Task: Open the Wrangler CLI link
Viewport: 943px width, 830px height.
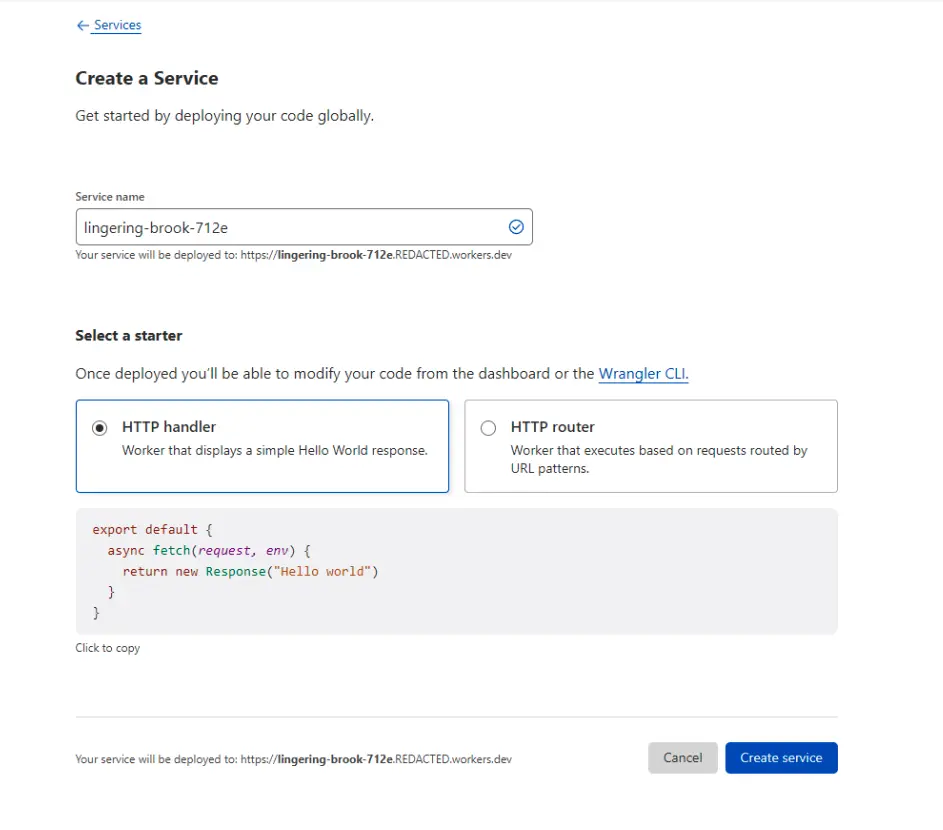Action: [x=643, y=373]
